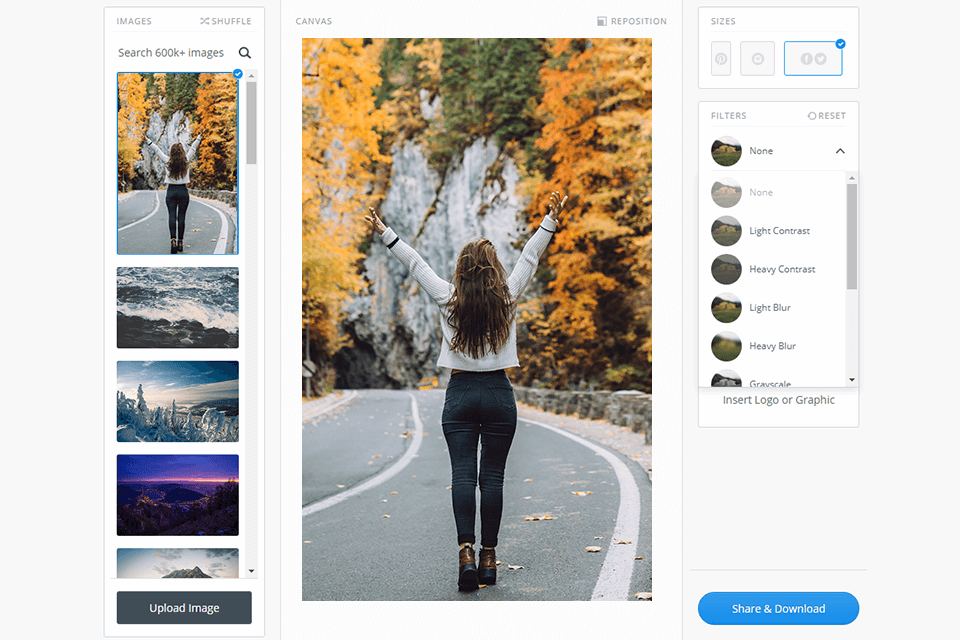Collapse the filters dropdown chevron
960x640 pixels.
(x=840, y=151)
